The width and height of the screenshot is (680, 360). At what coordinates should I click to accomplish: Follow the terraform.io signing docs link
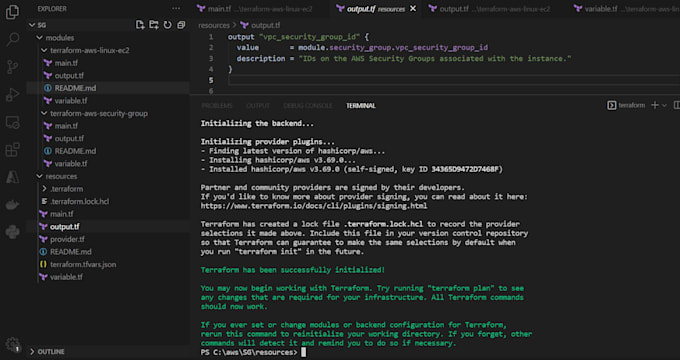click(314, 206)
